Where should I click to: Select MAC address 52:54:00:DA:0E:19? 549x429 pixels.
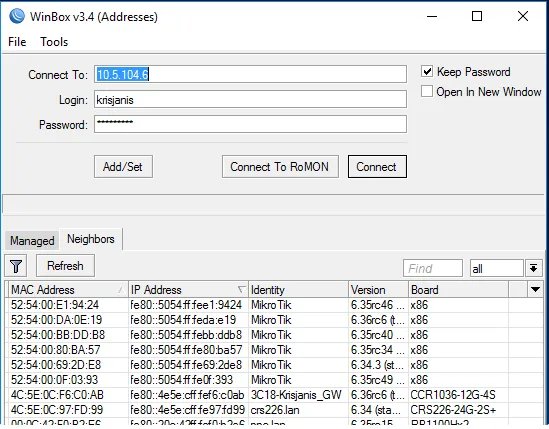(56, 320)
